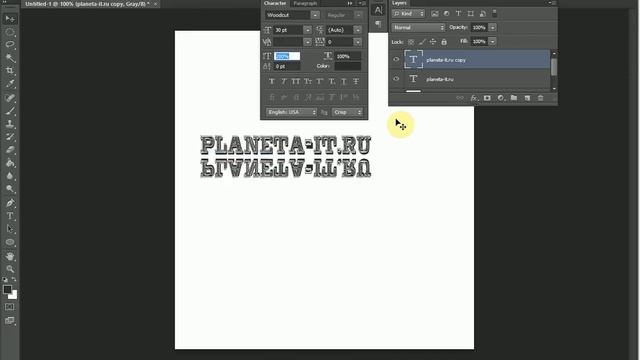
Task: Open the kerning dropdown
Action: (307, 42)
